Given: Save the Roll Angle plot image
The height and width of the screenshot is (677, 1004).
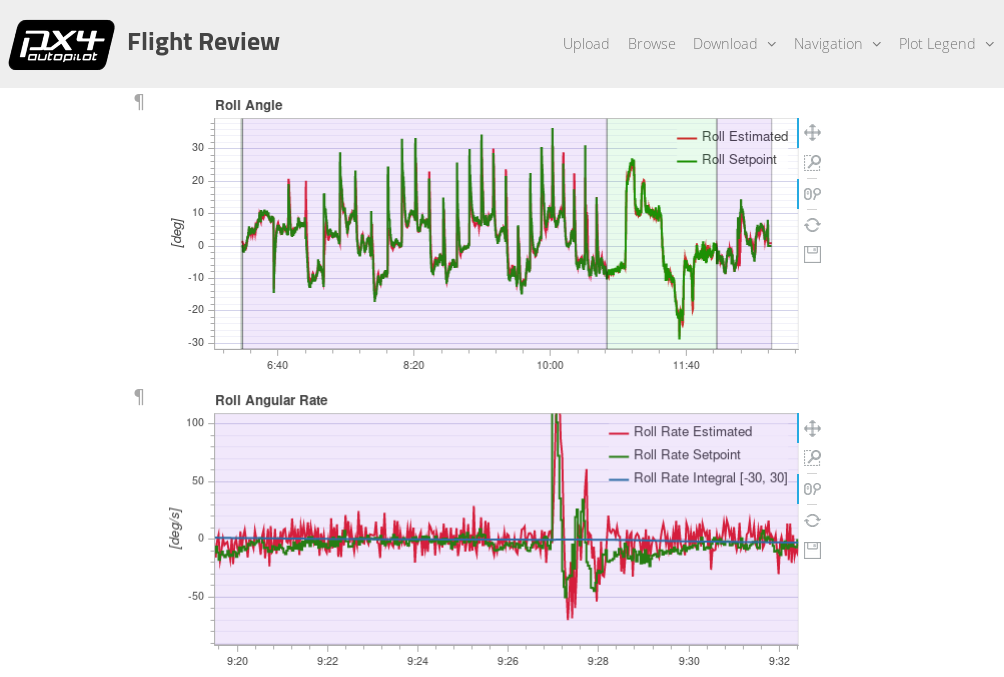Looking at the screenshot, I should [812, 254].
